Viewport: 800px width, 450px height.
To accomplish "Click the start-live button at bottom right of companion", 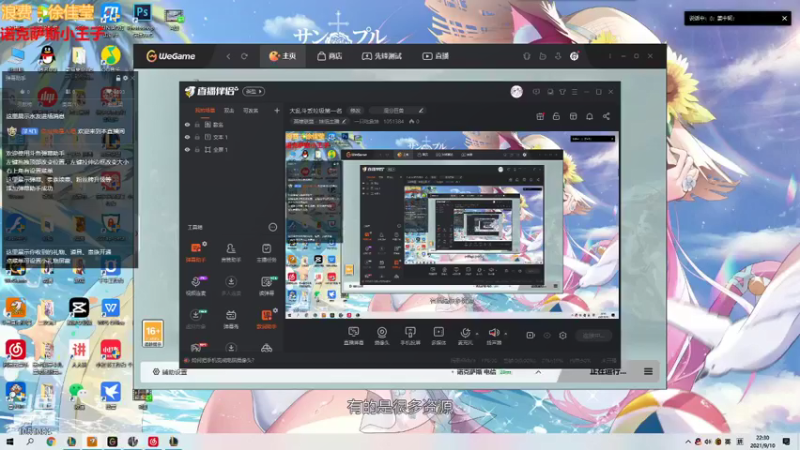I will 594,335.
